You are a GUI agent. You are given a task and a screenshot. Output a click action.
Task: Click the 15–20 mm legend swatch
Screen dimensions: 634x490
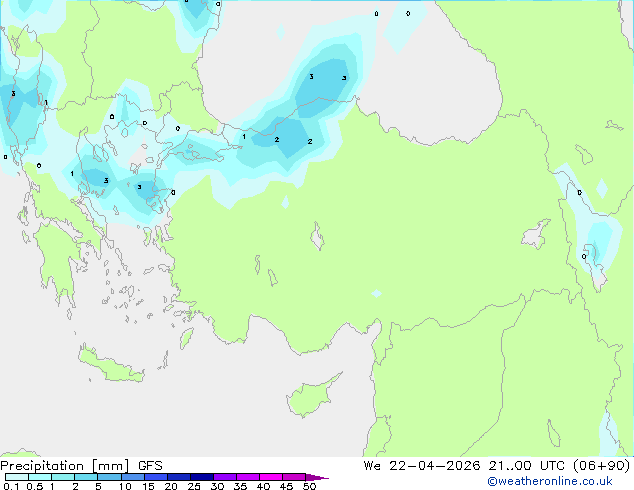pyautogui.click(x=155, y=477)
